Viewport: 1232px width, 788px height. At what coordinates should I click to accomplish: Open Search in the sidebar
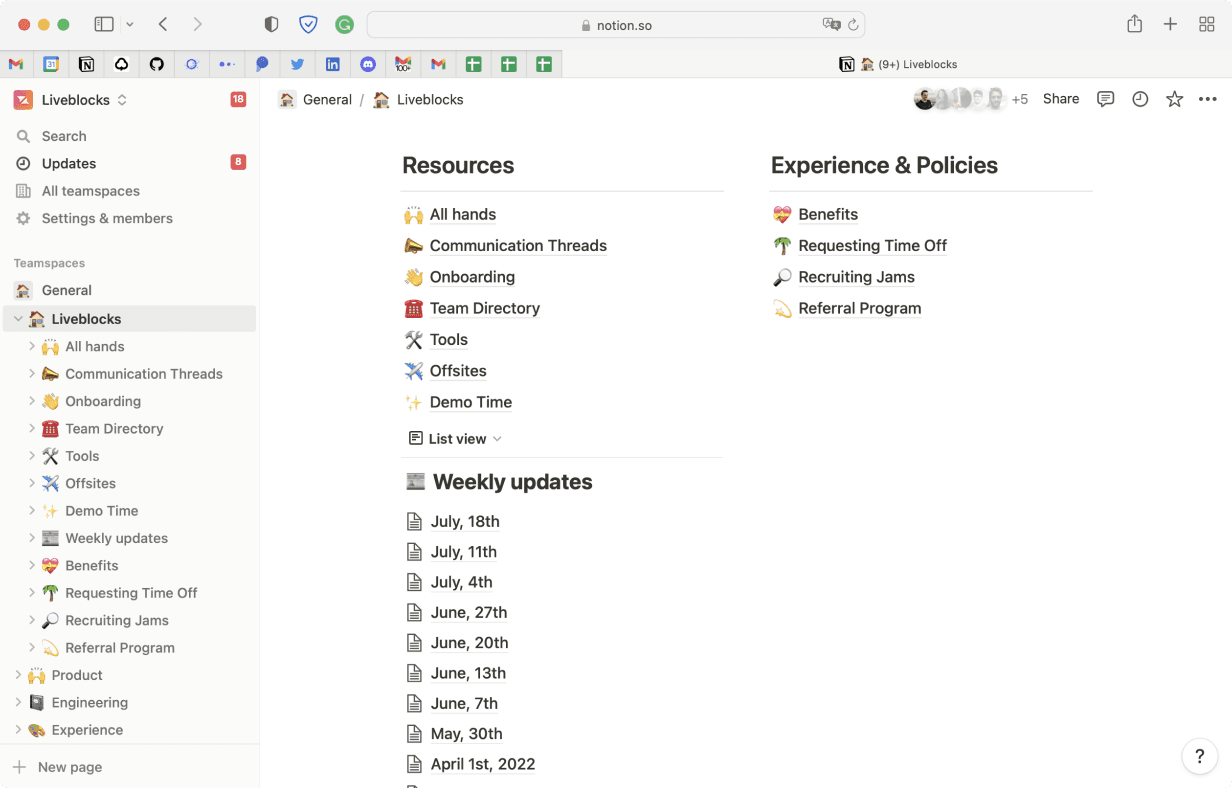point(64,135)
